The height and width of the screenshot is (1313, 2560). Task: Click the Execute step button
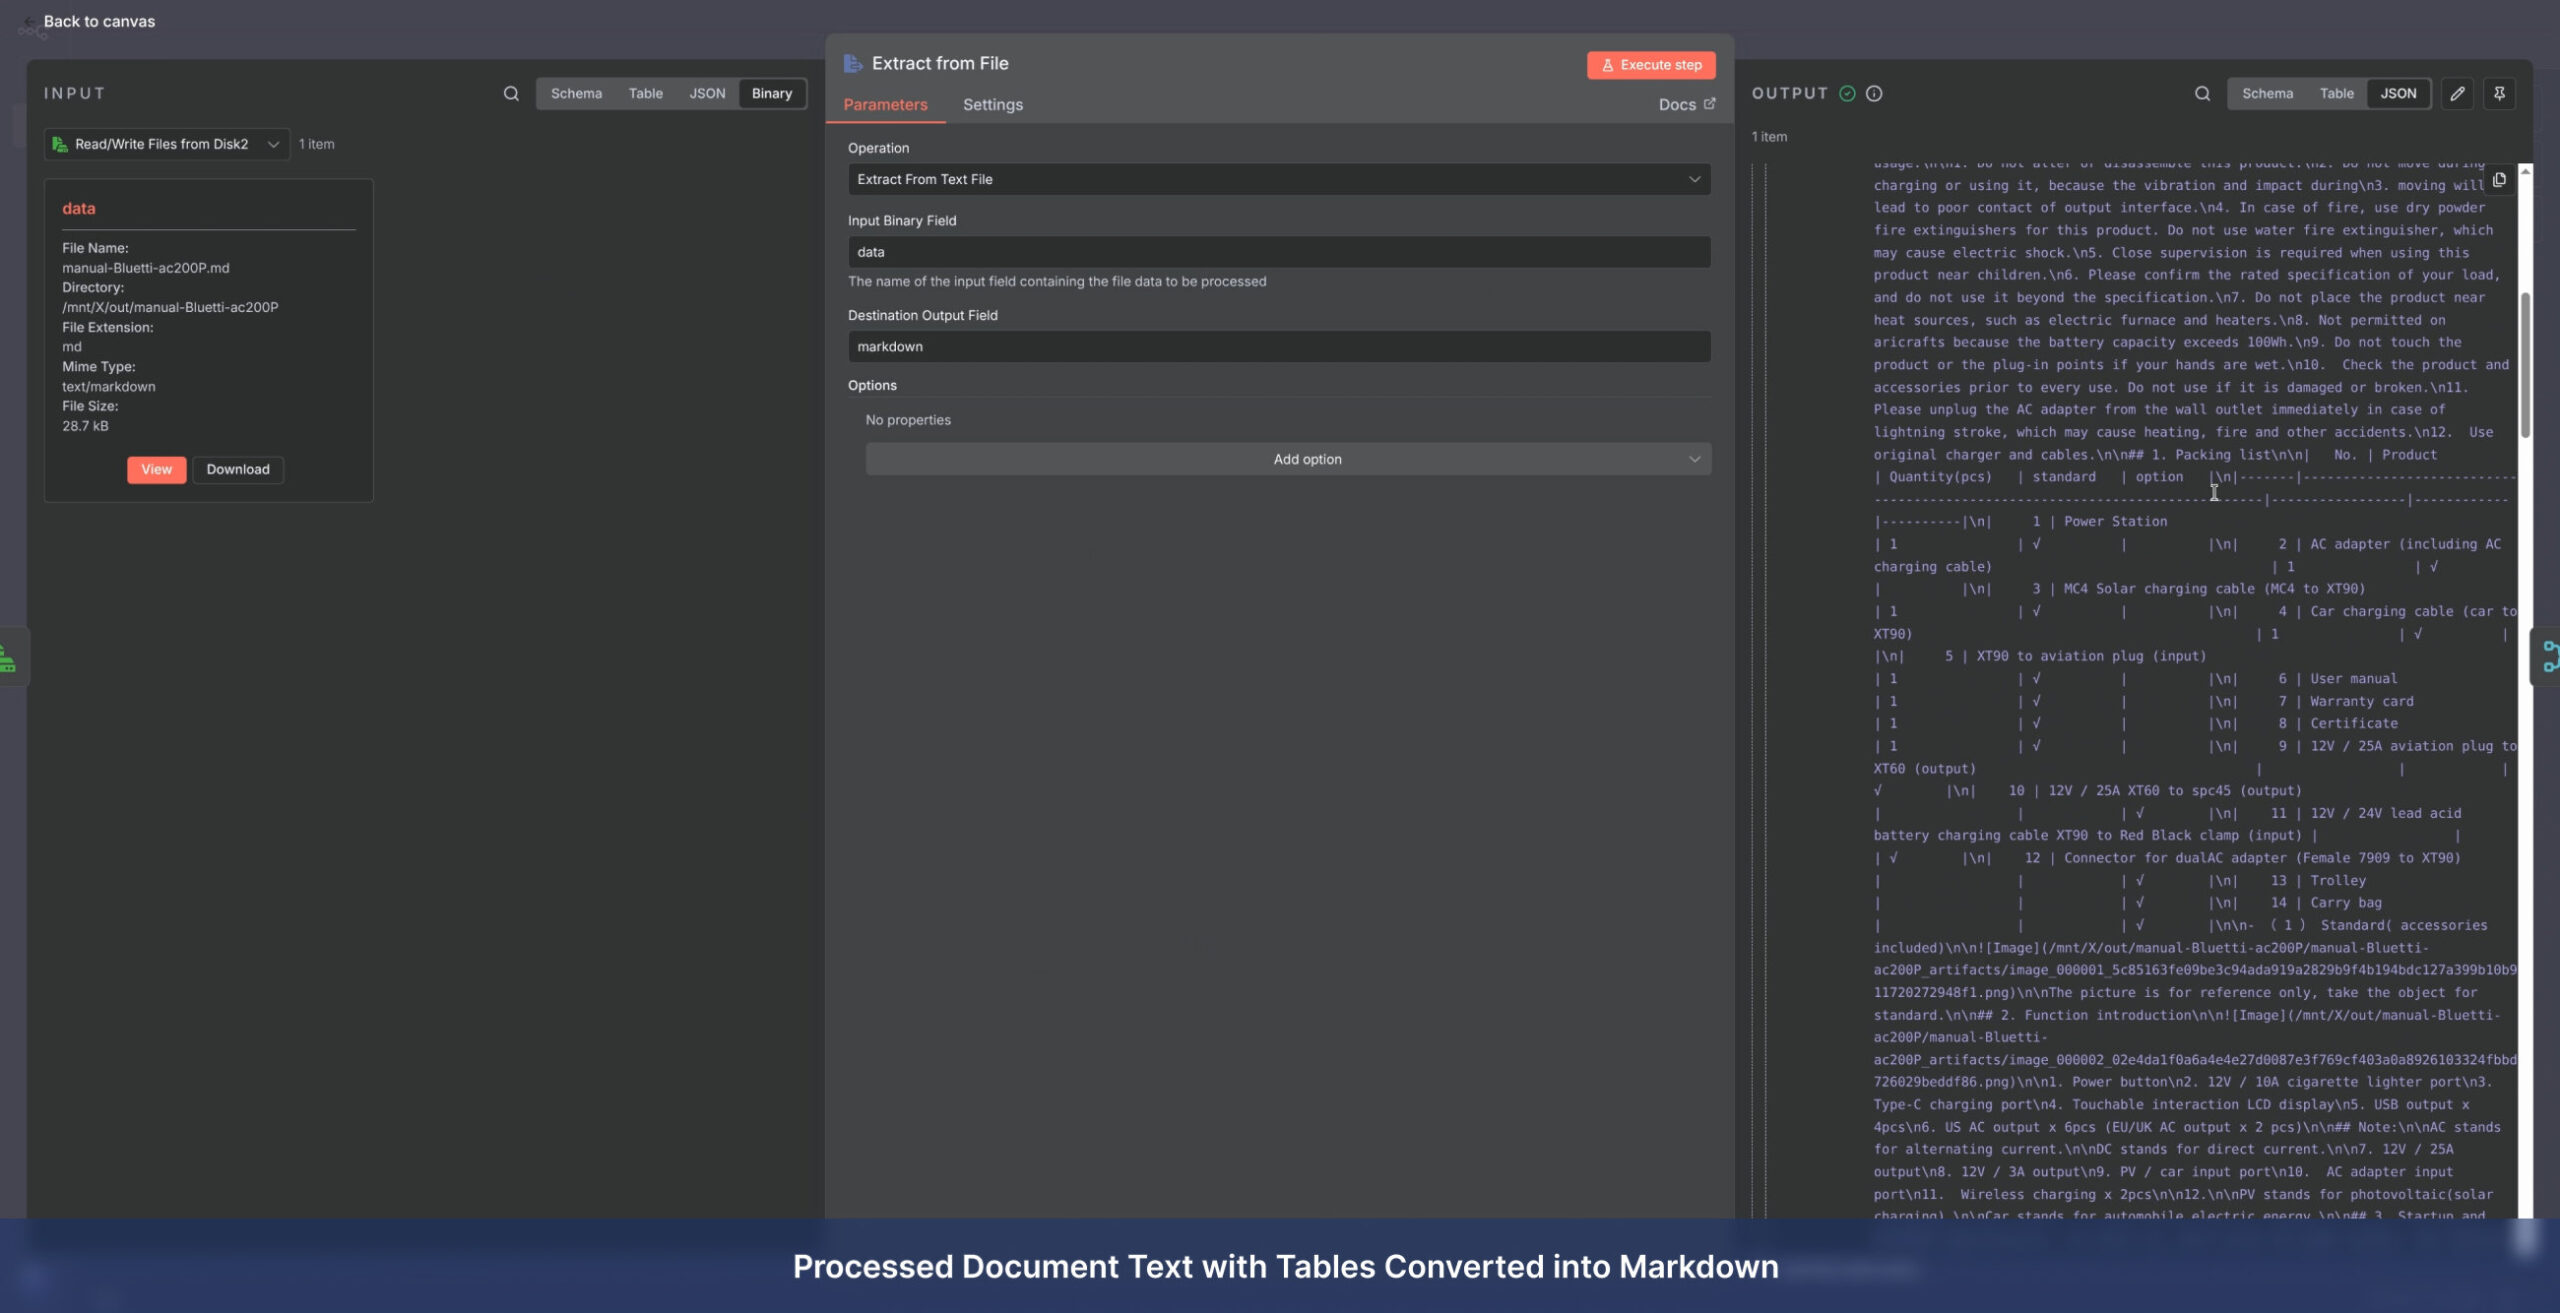click(x=1651, y=65)
